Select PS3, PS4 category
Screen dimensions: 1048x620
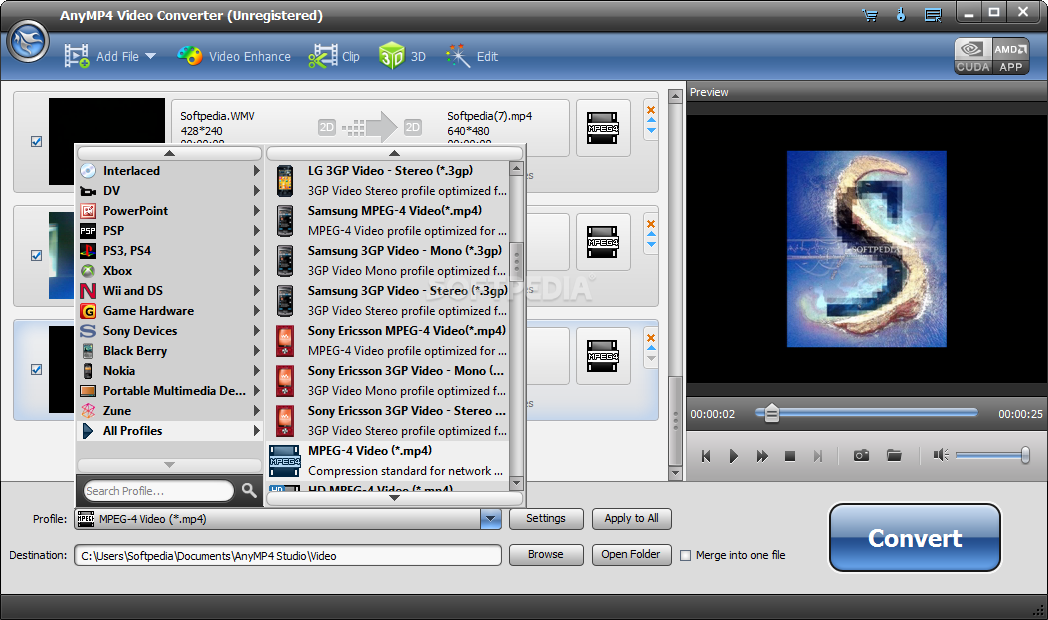pos(170,251)
